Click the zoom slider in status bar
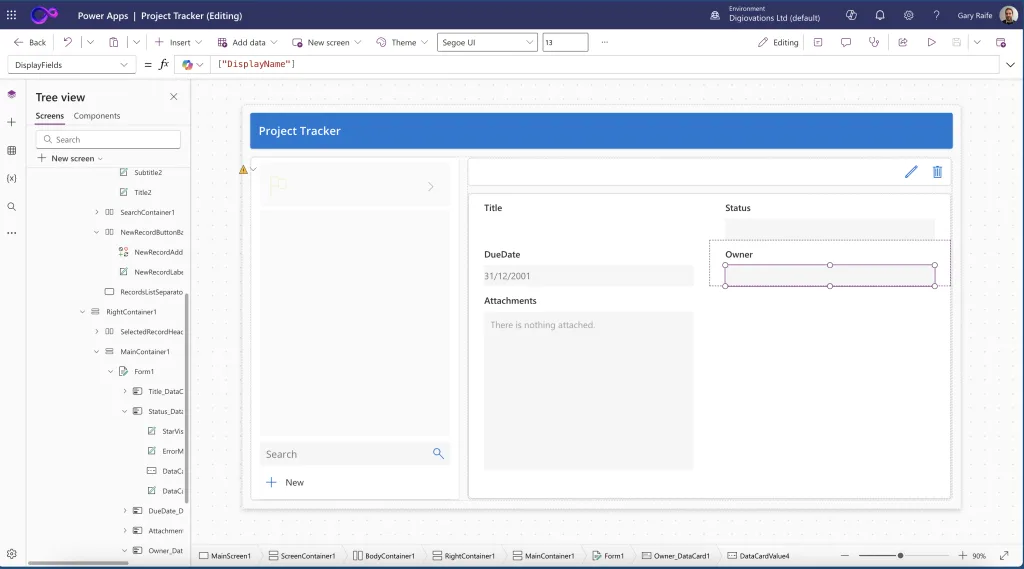 [x=900, y=555]
